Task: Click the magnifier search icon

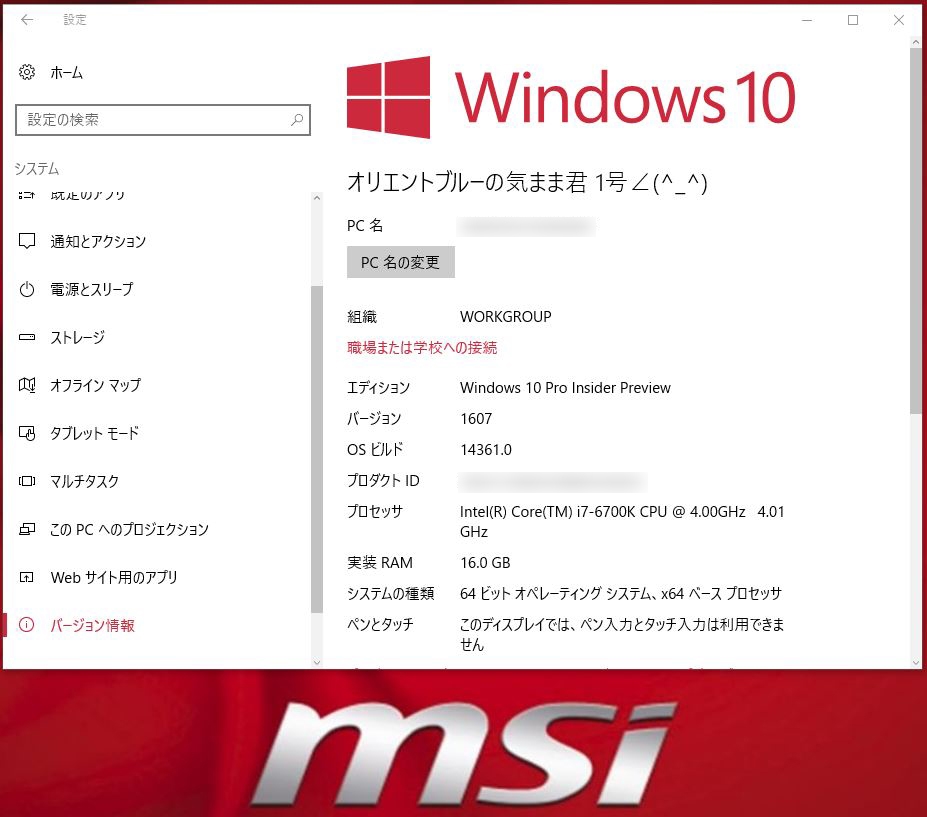Action: tap(297, 120)
